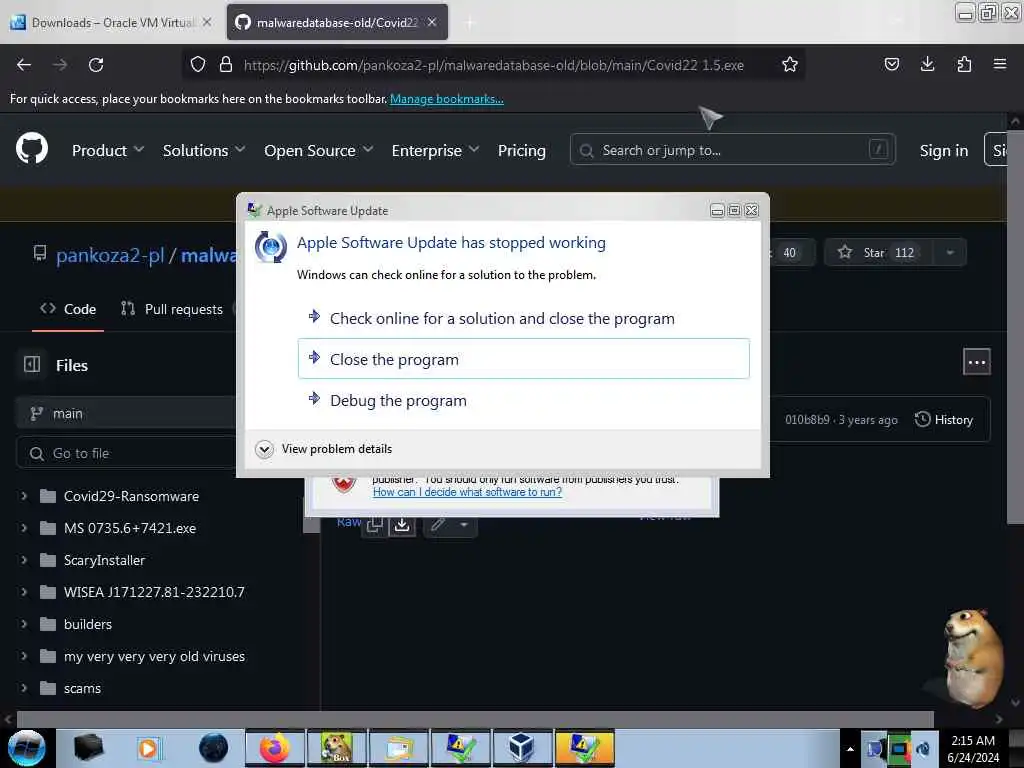The width and height of the screenshot is (1024, 768).
Task: Click the Files side panel toggle icon
Action: 32,364
